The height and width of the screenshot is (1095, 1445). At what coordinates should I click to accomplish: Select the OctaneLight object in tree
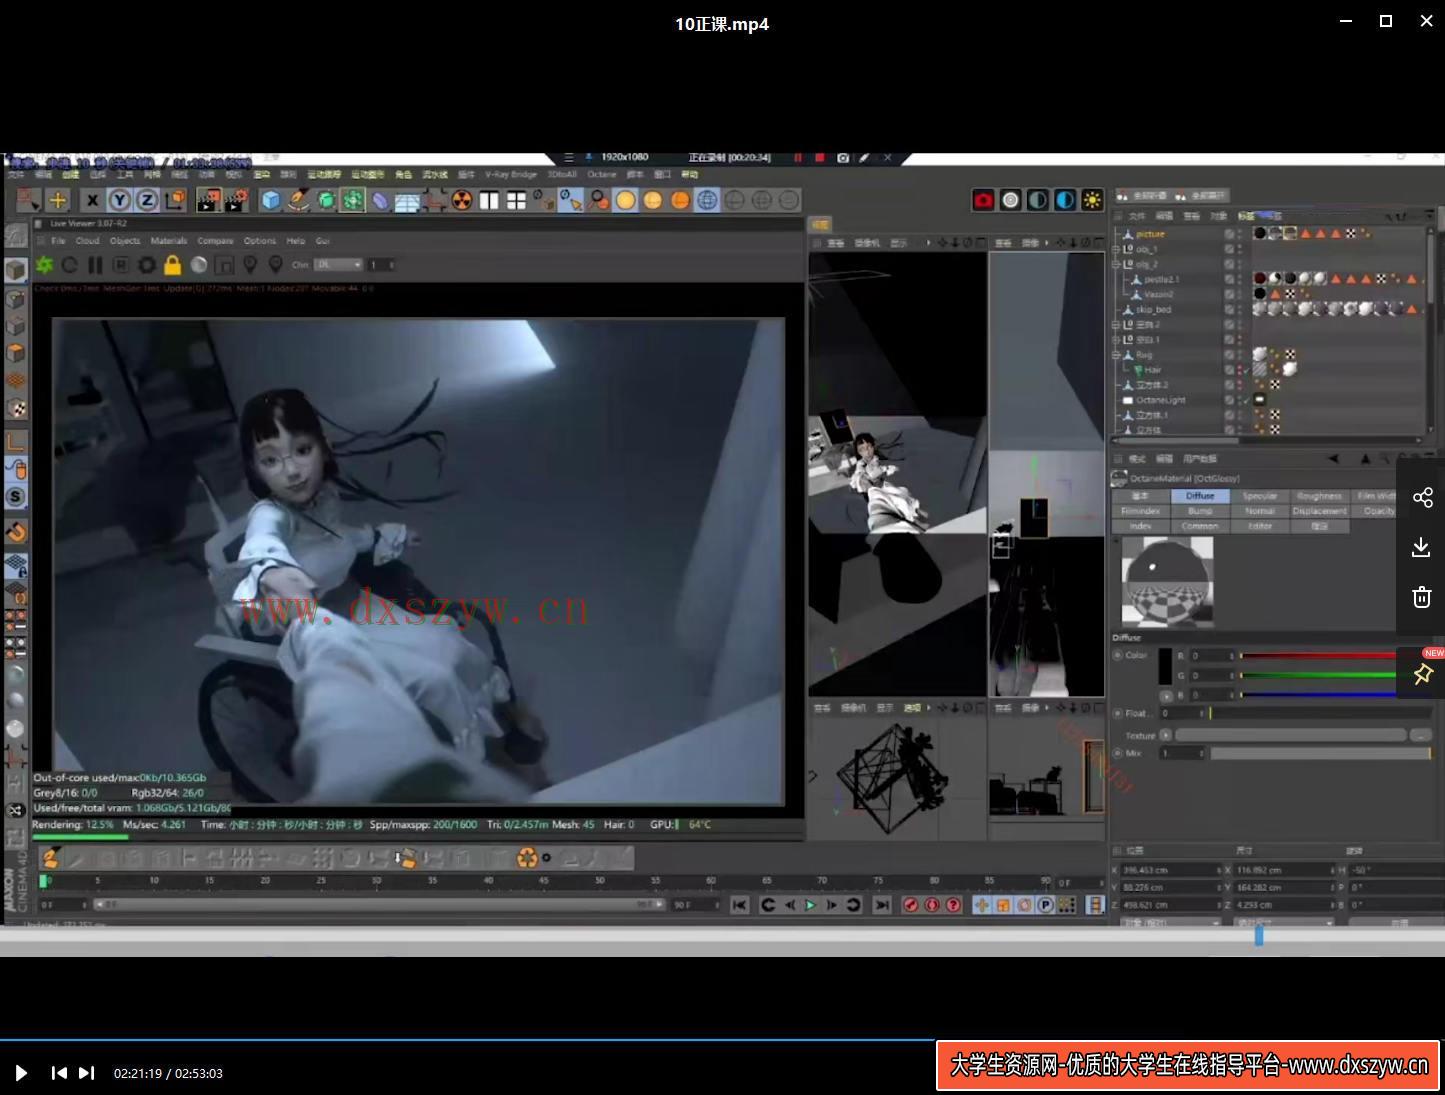[x=1160, y=400]
